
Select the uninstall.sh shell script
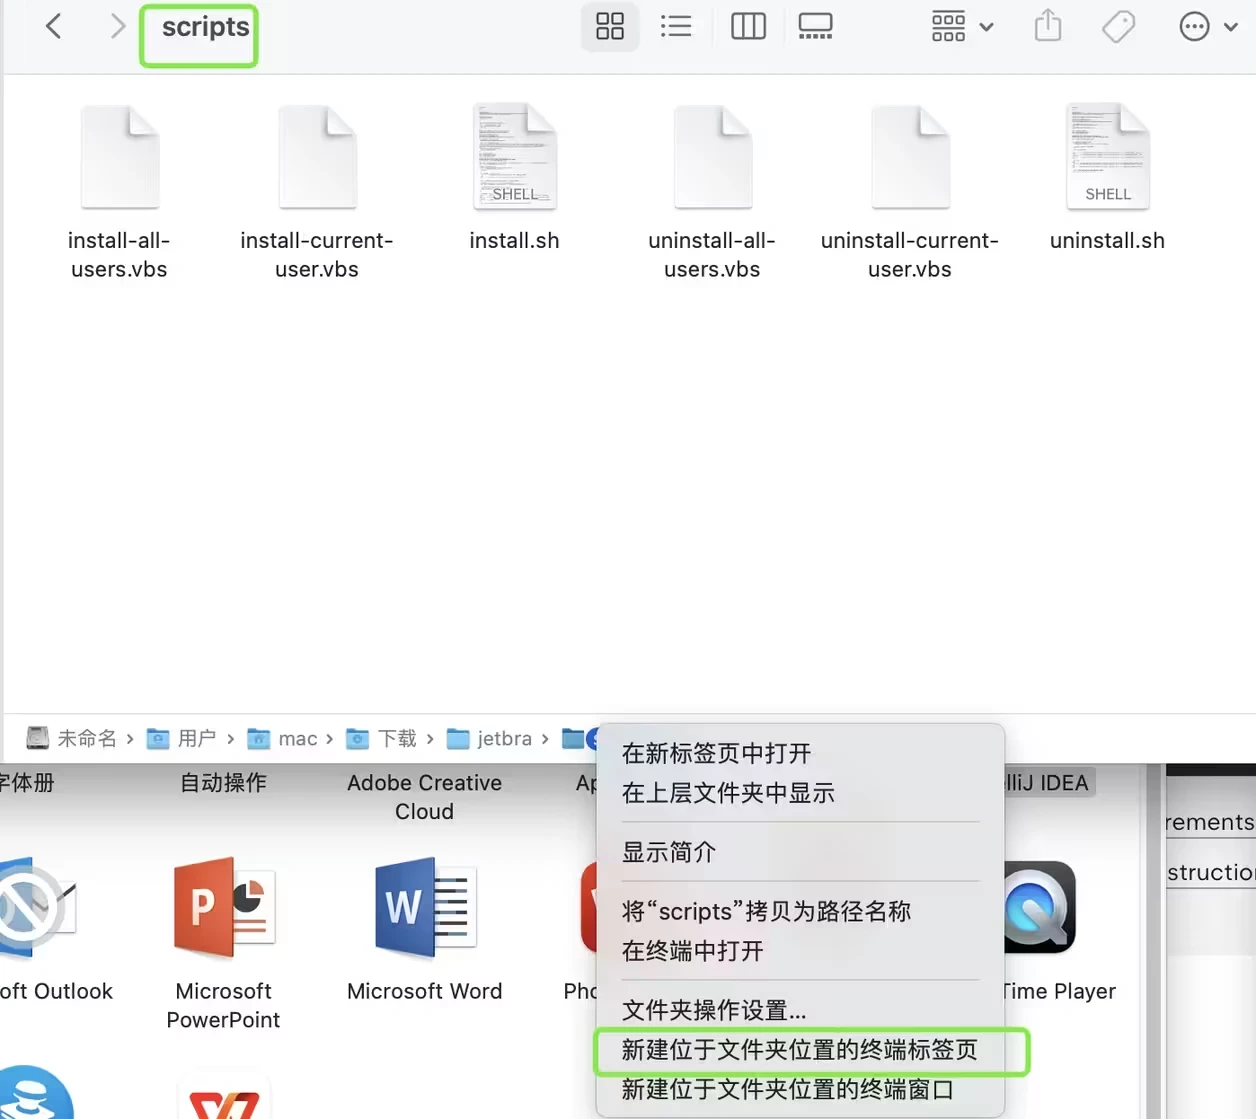pyautogui.click(x=1107, y=178)
